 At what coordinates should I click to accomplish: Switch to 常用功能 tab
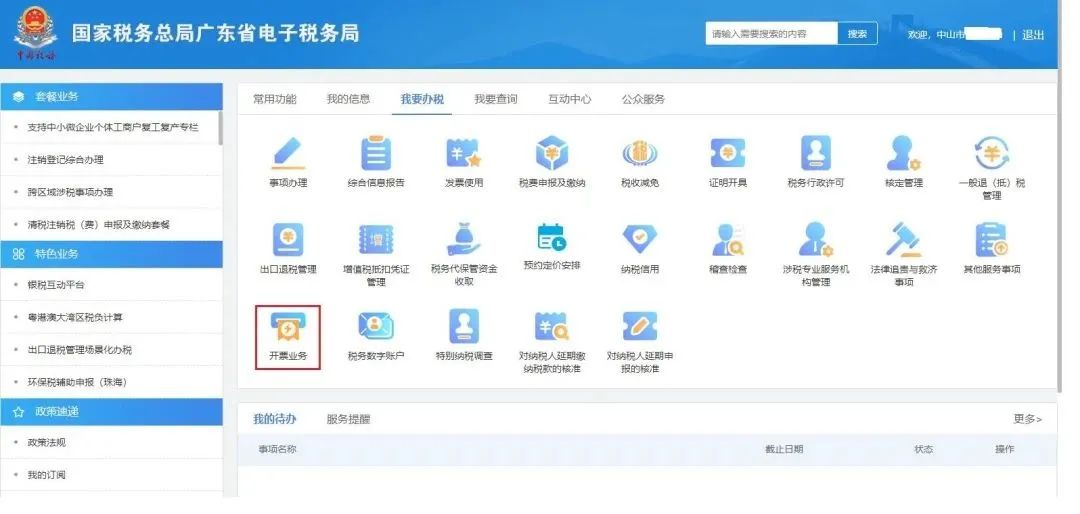click(275, 99)
